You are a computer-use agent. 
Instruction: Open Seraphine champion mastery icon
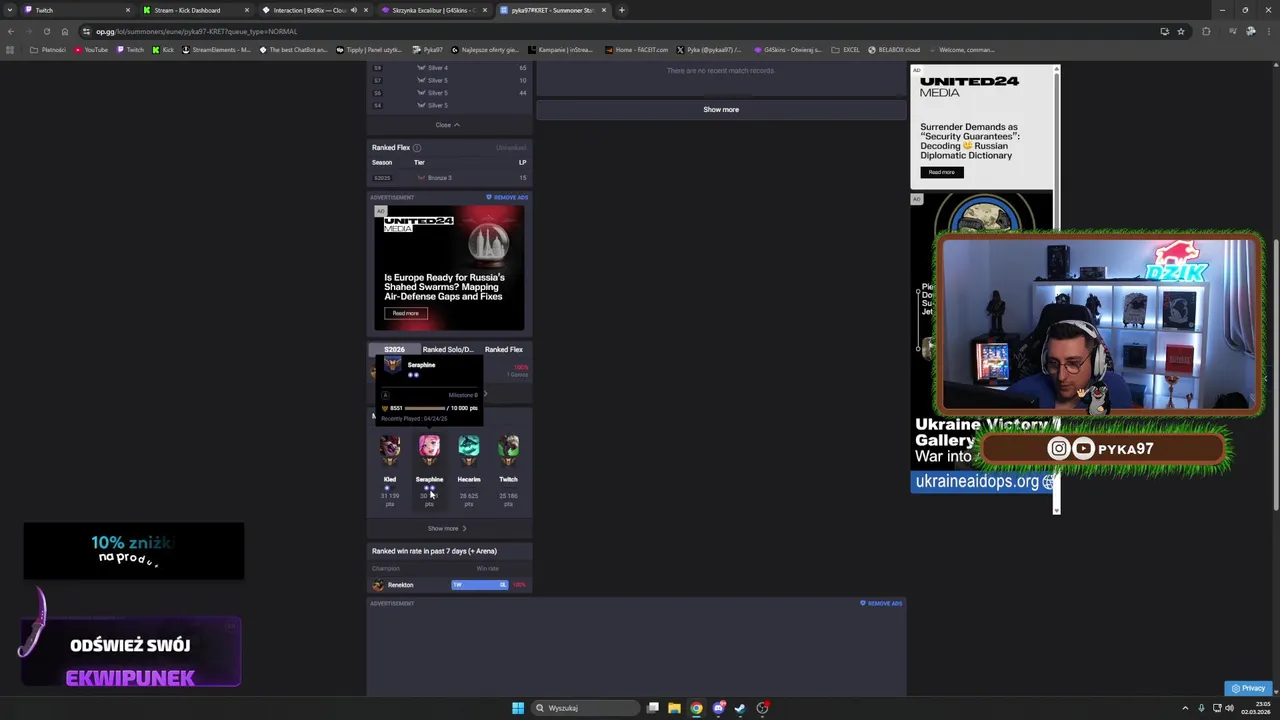429,448
